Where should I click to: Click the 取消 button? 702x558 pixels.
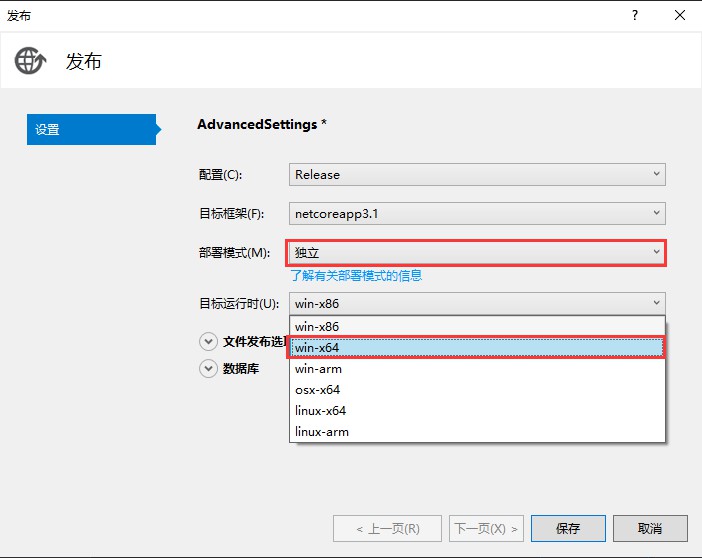(650, 528)
